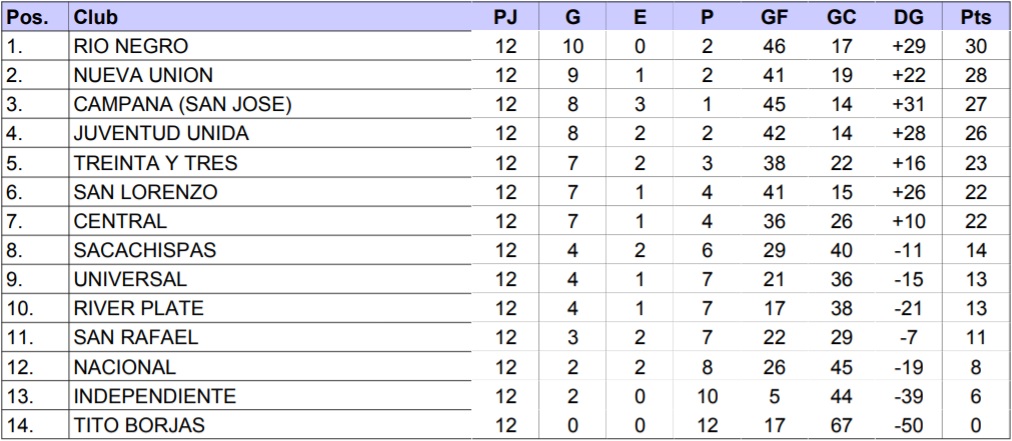
Task: Click the CENTRAL club cell
Action: pyautogui.click(x=120, y=221)
